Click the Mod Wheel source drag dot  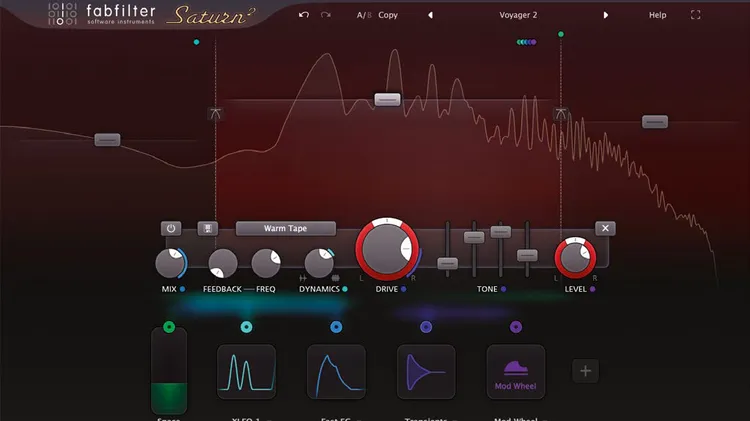516,327
